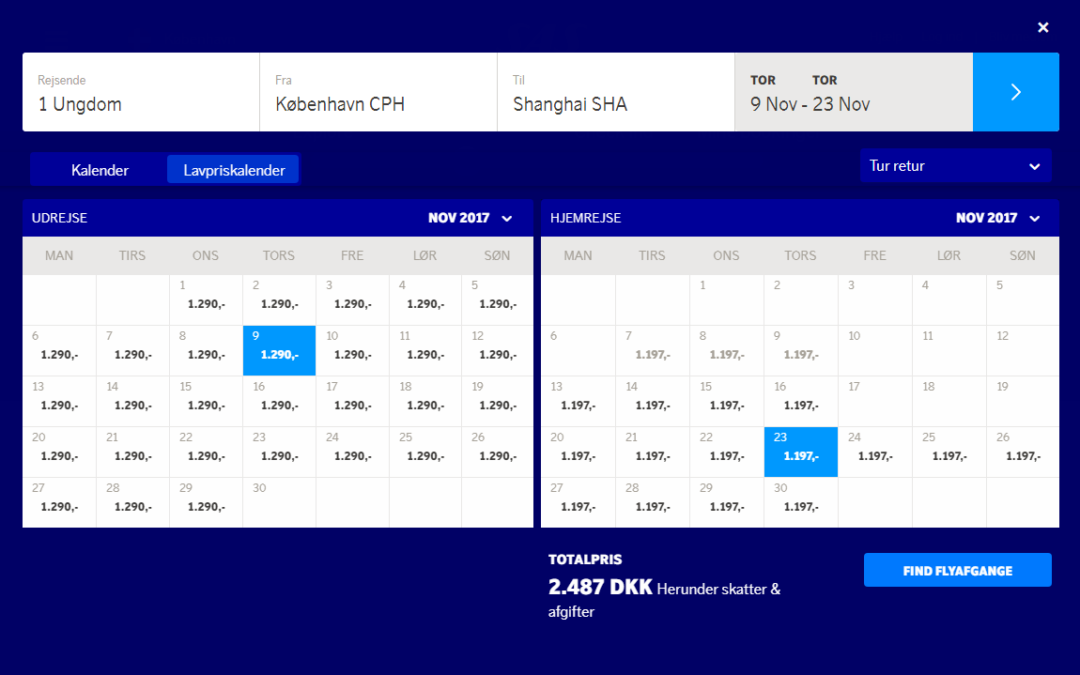Expand the Hjemrejse NOV 2017 month dropdown
This screenshot has width=1080, height=675.
tap(998, 218)
